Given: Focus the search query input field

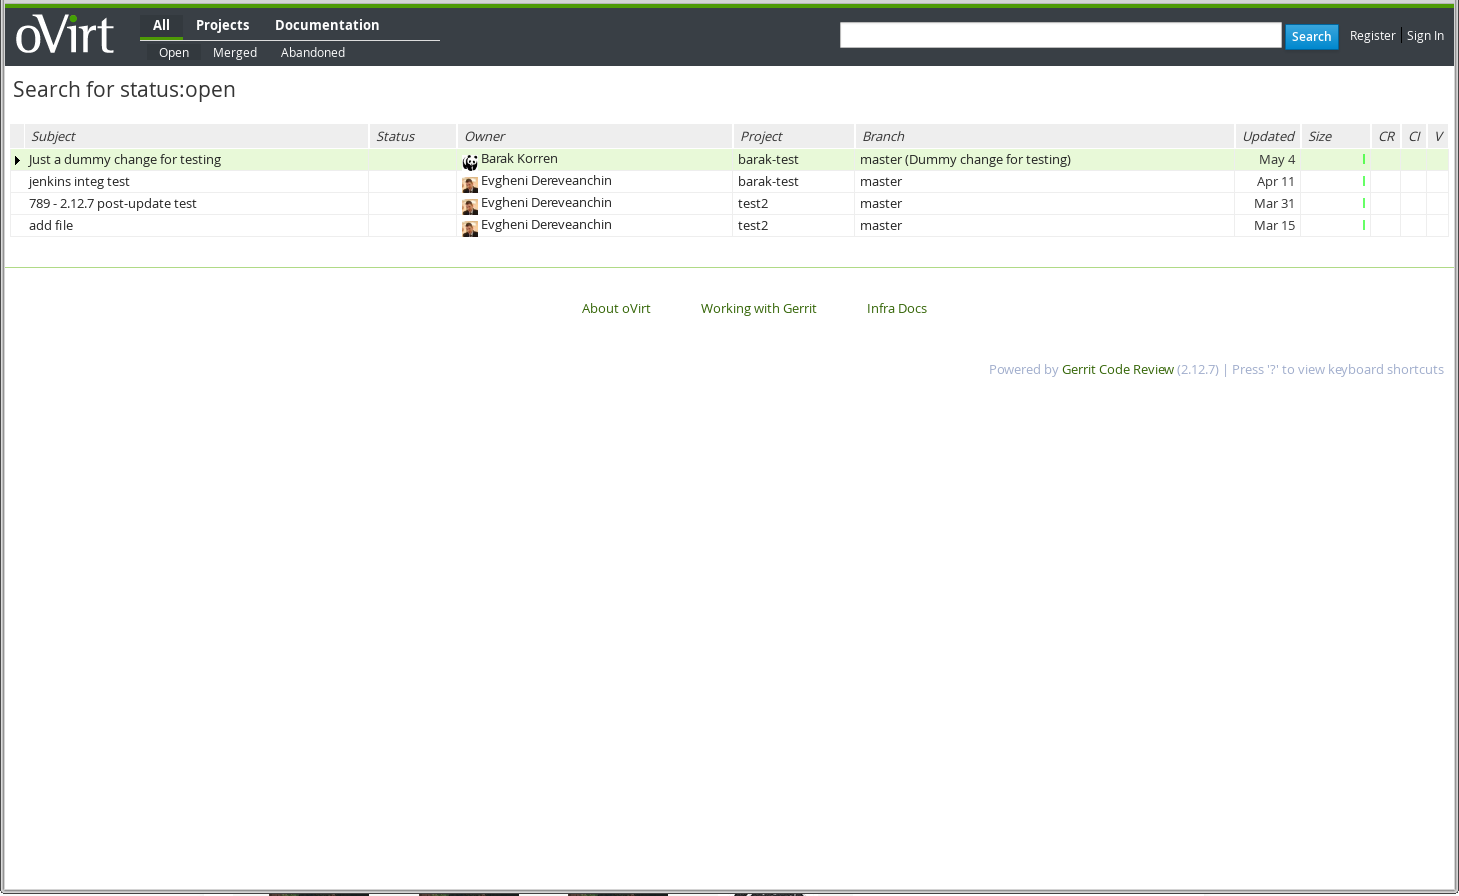Looking at the screenshot, I should (1060, 36).
